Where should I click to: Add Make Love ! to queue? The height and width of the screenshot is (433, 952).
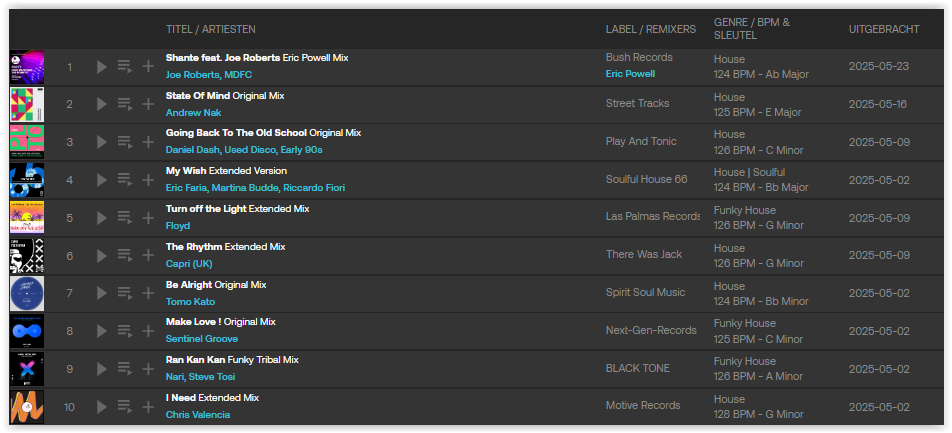[125, 331]
